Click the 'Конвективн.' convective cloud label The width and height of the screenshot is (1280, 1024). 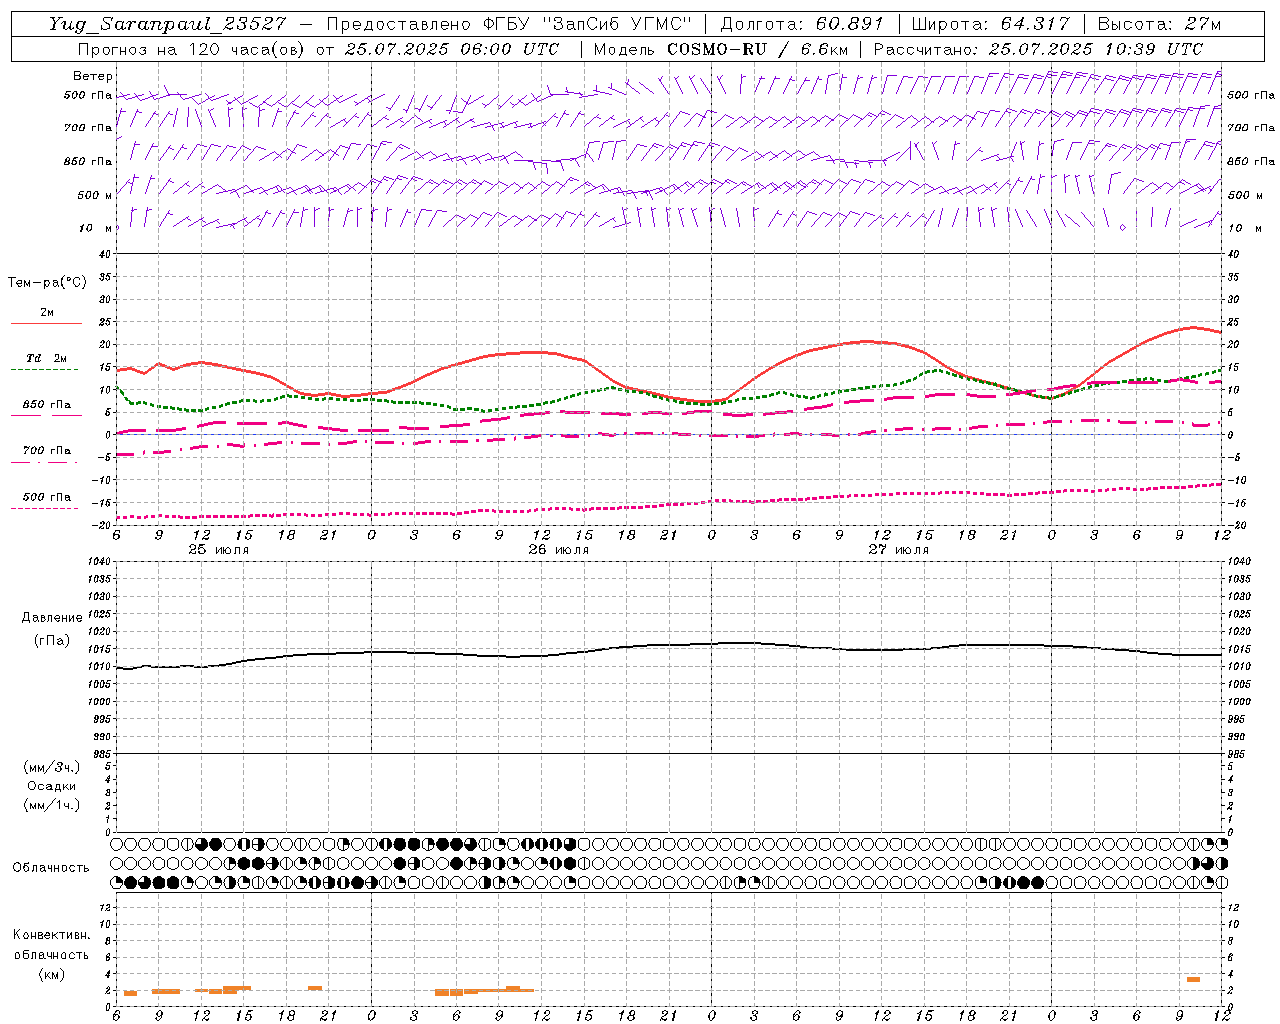(51, 935)
